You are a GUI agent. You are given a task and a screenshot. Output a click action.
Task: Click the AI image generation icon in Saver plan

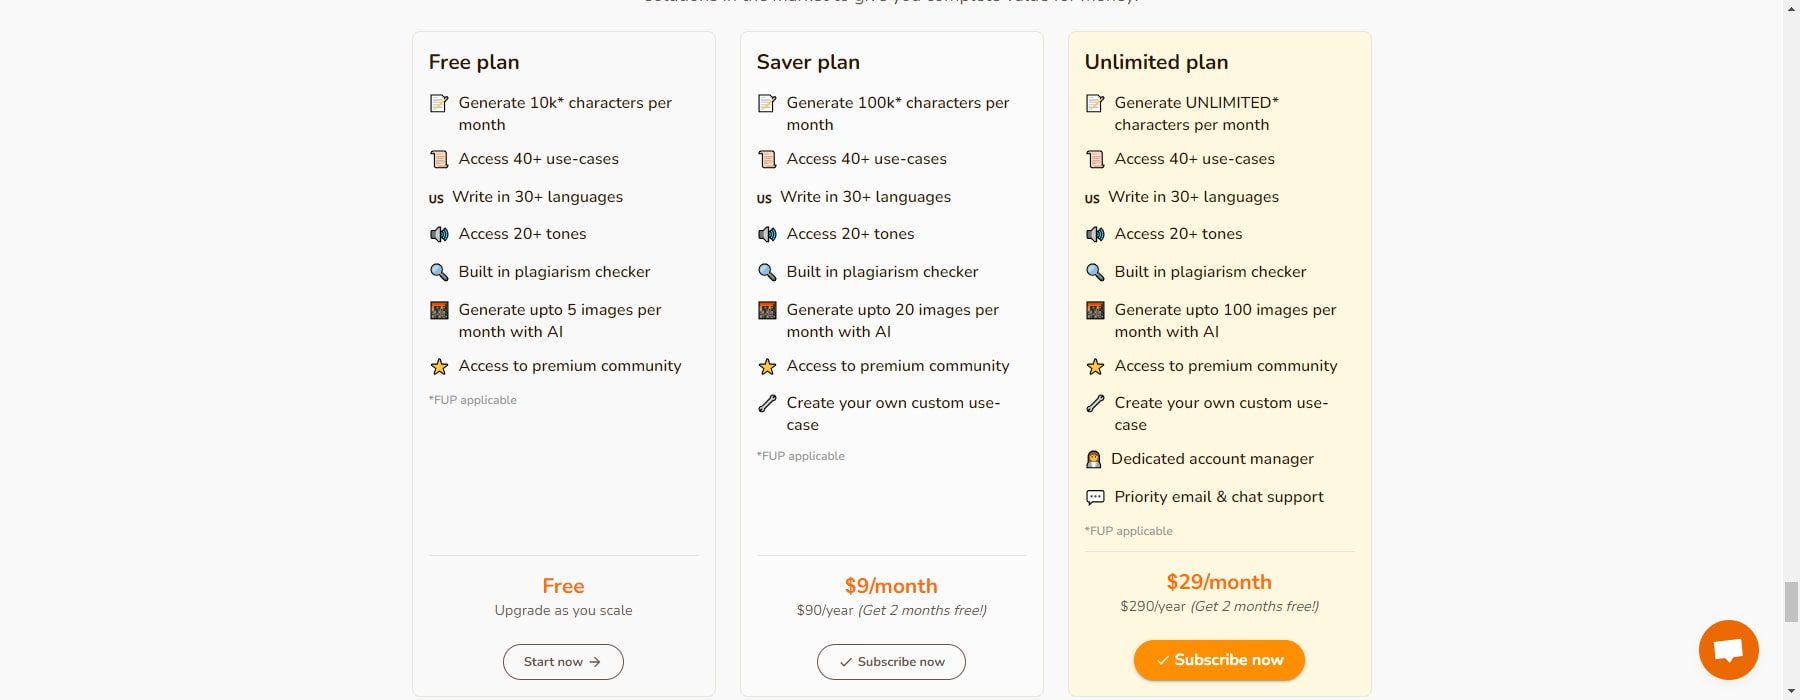[x=766, y=310]
